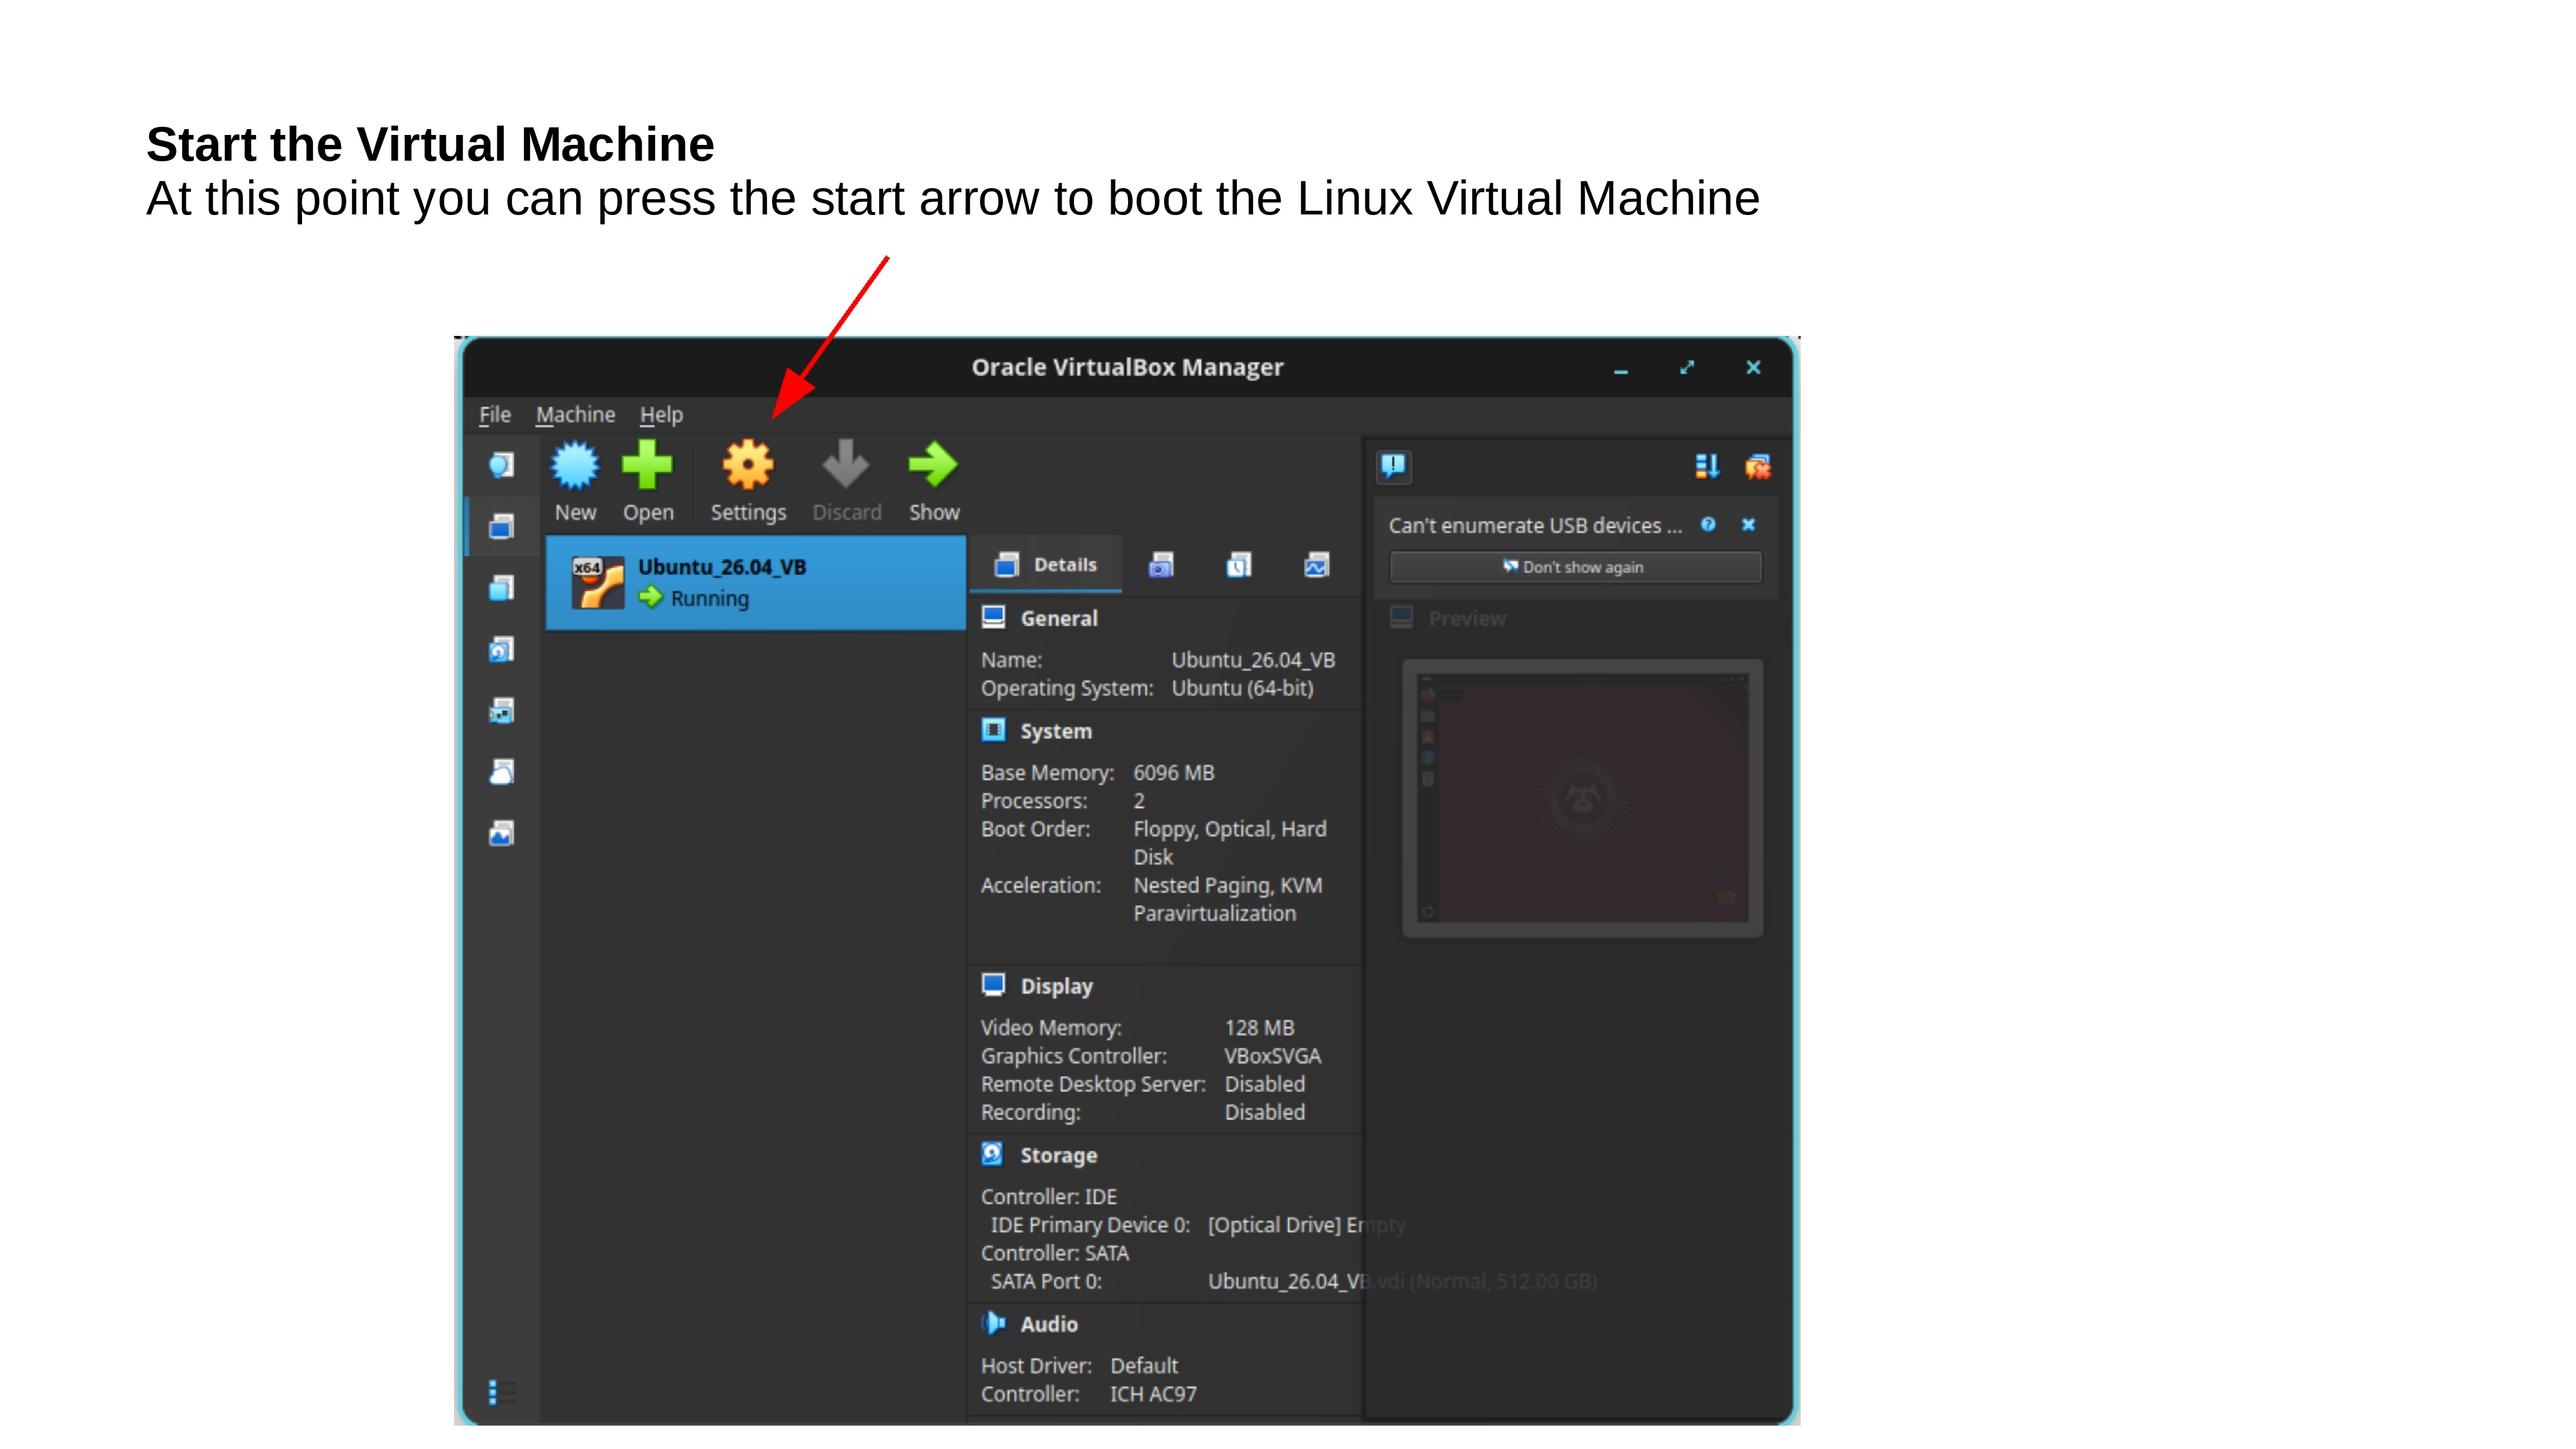Click the 'Ubuntu (64-bit)' operating system value
The image size is (2576, 1449).
tap(1242, 688)
